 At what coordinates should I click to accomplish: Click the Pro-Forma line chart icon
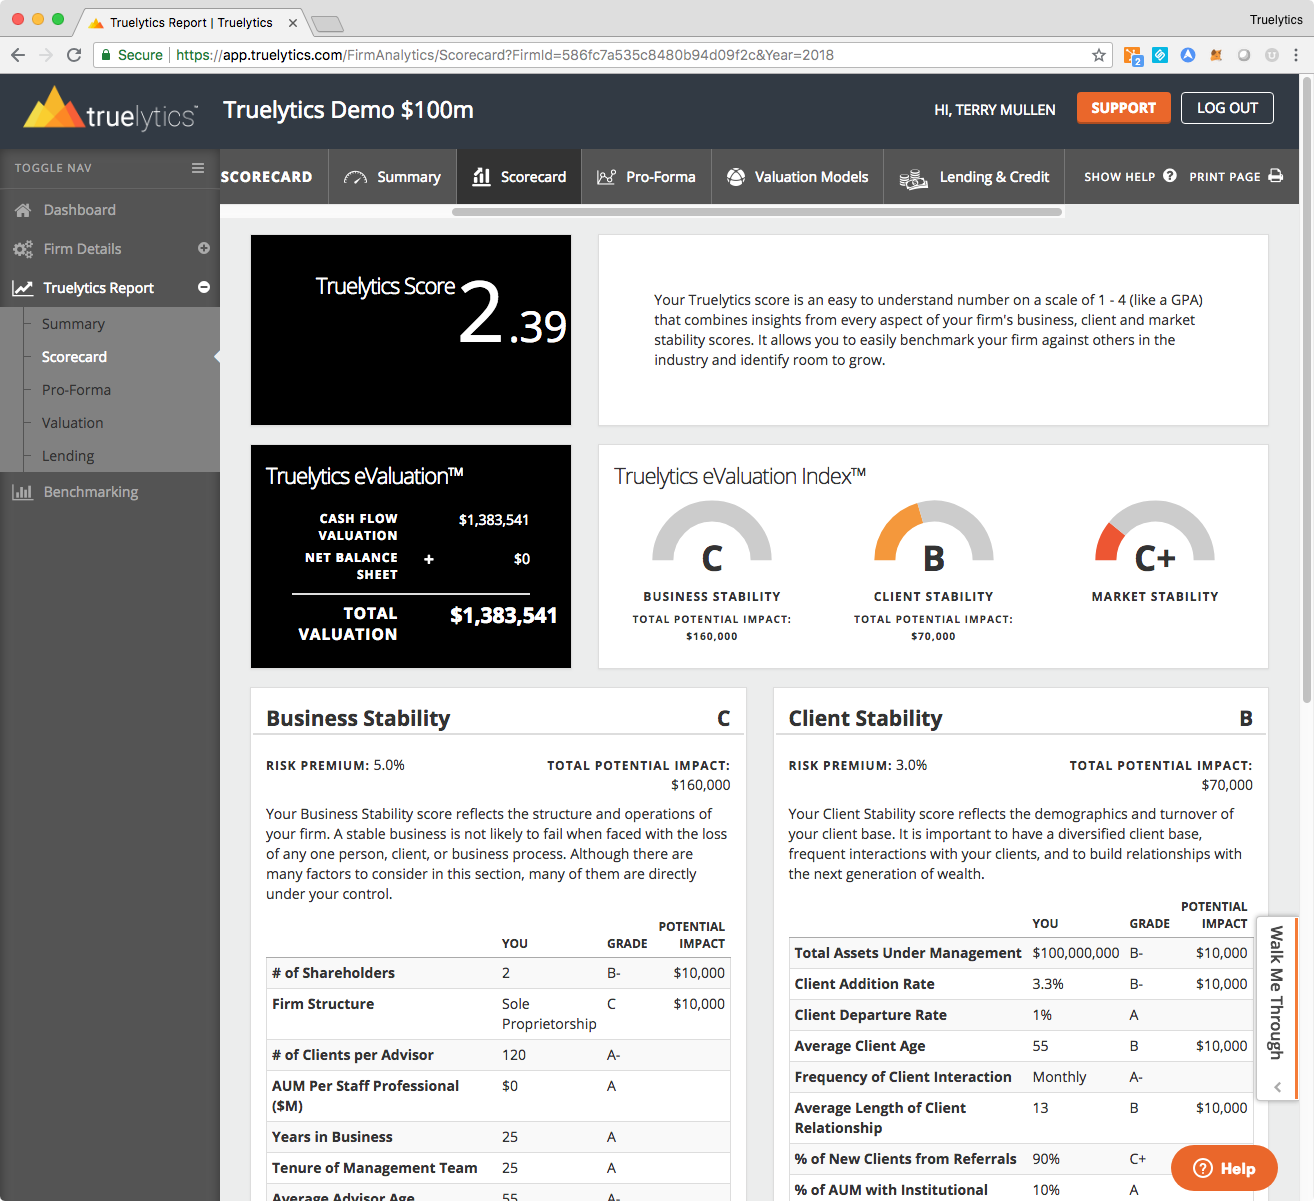606,177
